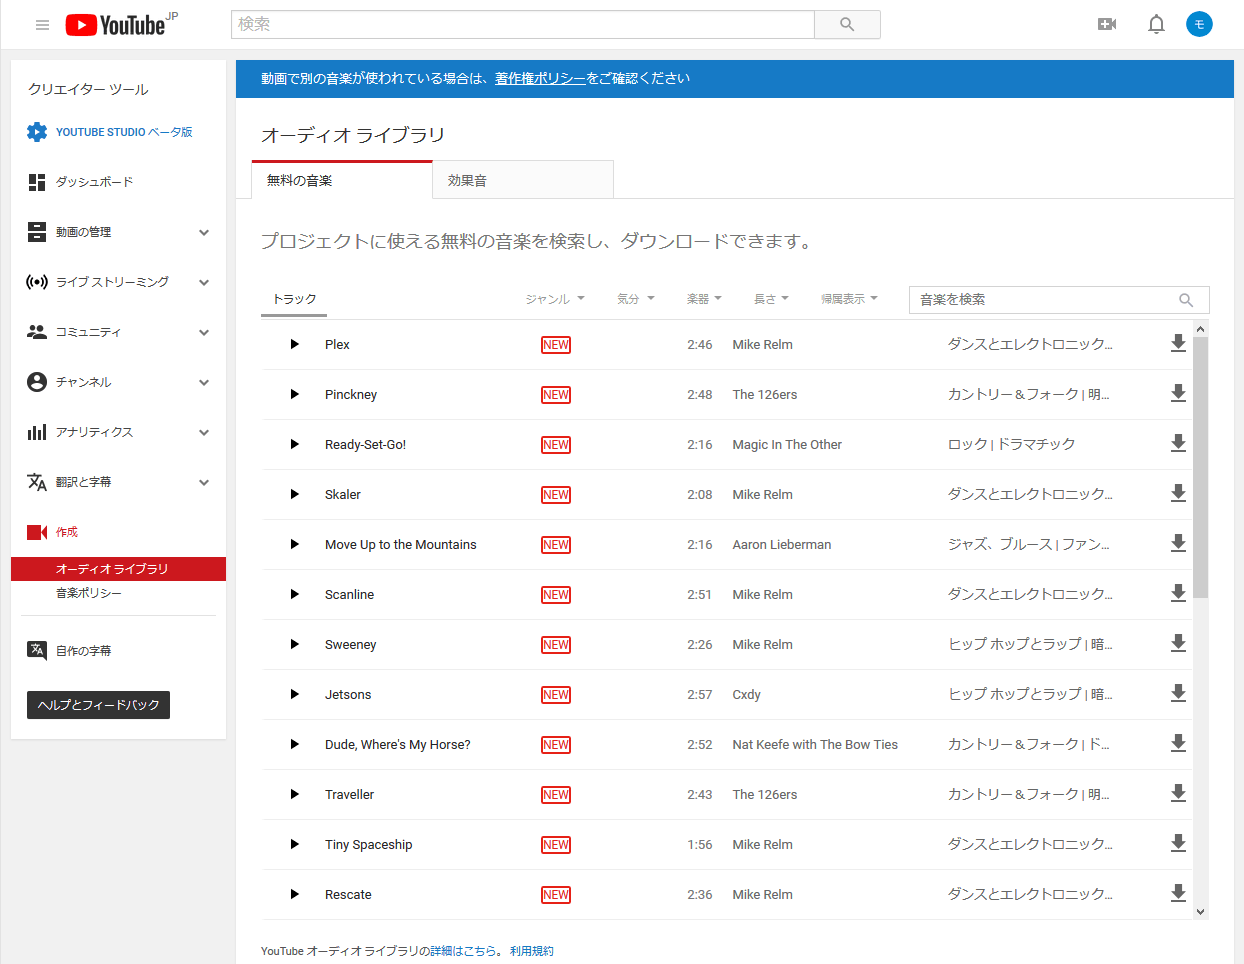1244x964 pixels.
Task: Switch to the 効果音 tab
Action: pos(523,180)
